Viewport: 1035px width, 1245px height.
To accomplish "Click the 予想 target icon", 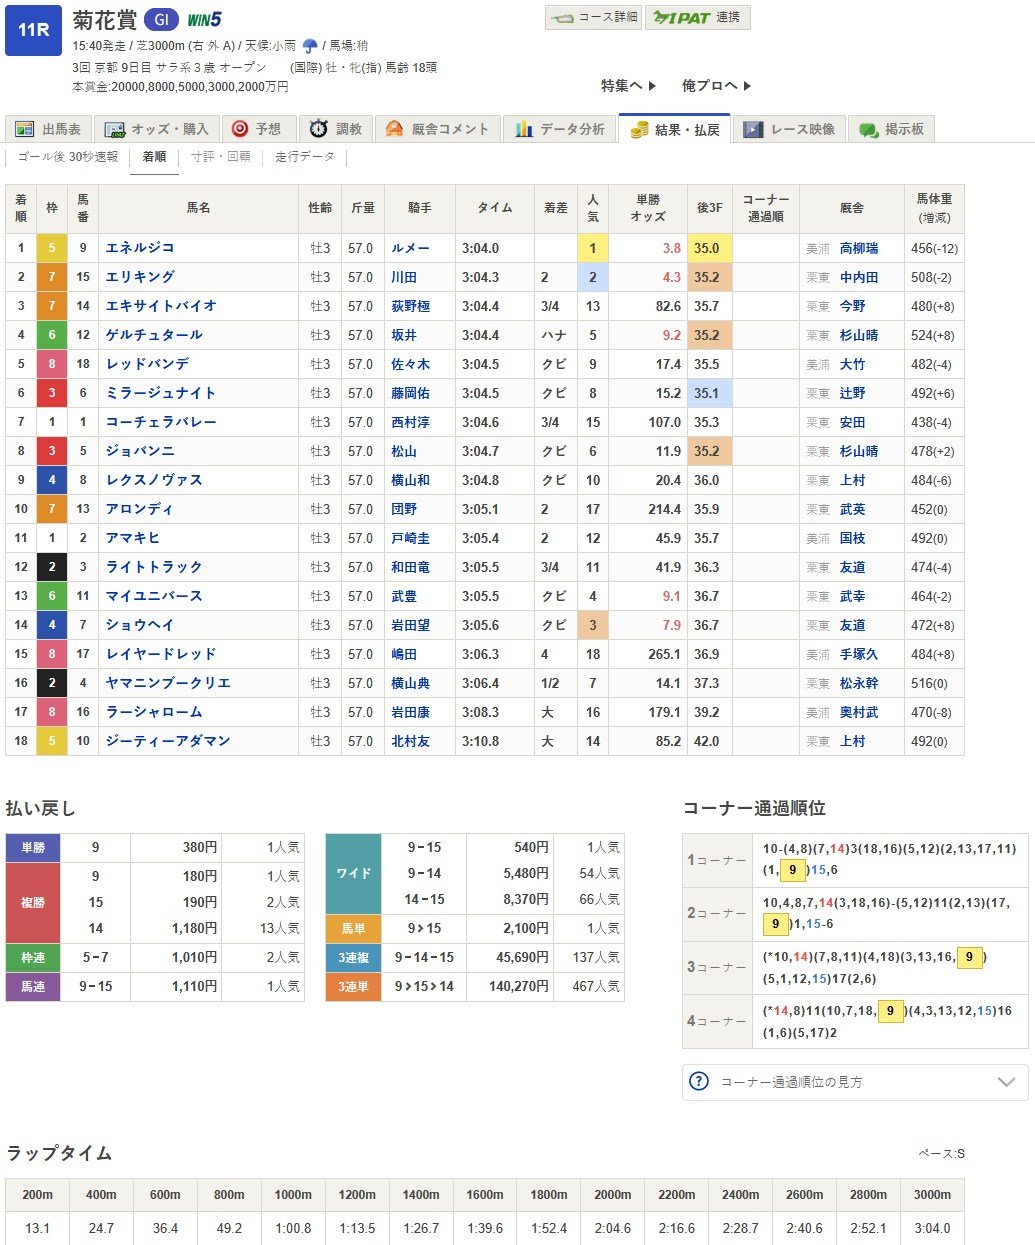I will [x=240, y=129].
